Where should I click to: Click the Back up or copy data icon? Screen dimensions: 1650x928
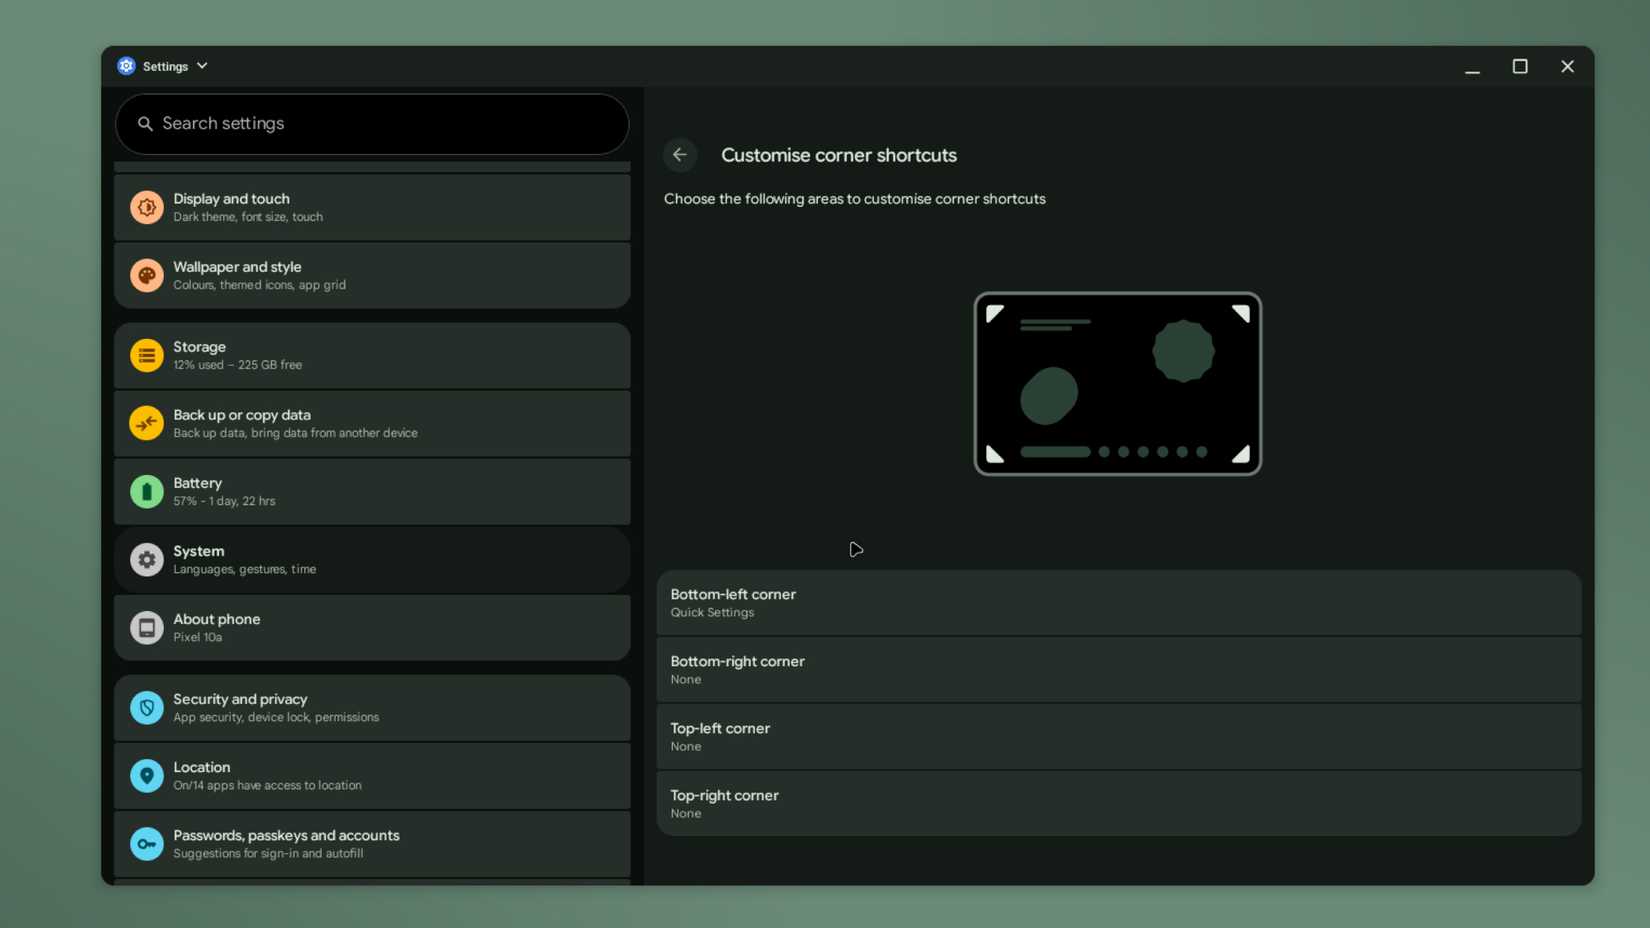(146, 423)
